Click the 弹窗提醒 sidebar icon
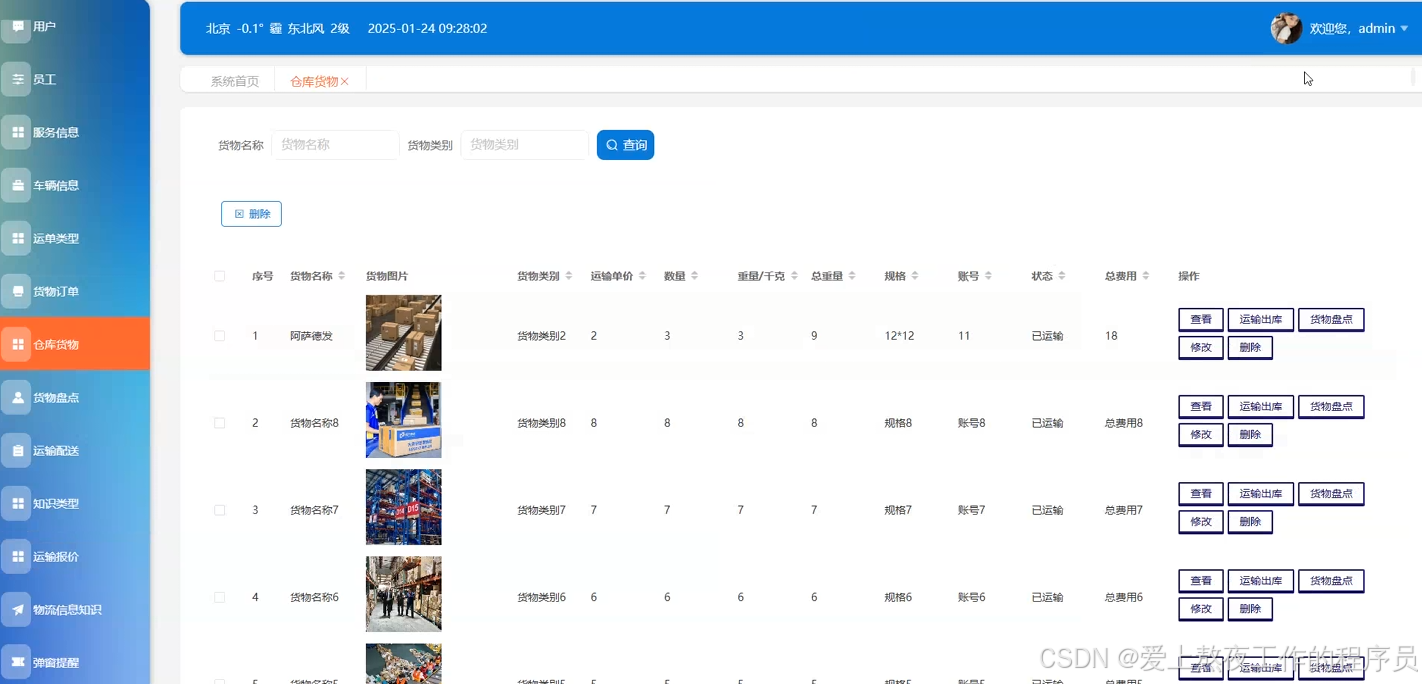This screenshot has height=684, width=1422. [17, 662]
